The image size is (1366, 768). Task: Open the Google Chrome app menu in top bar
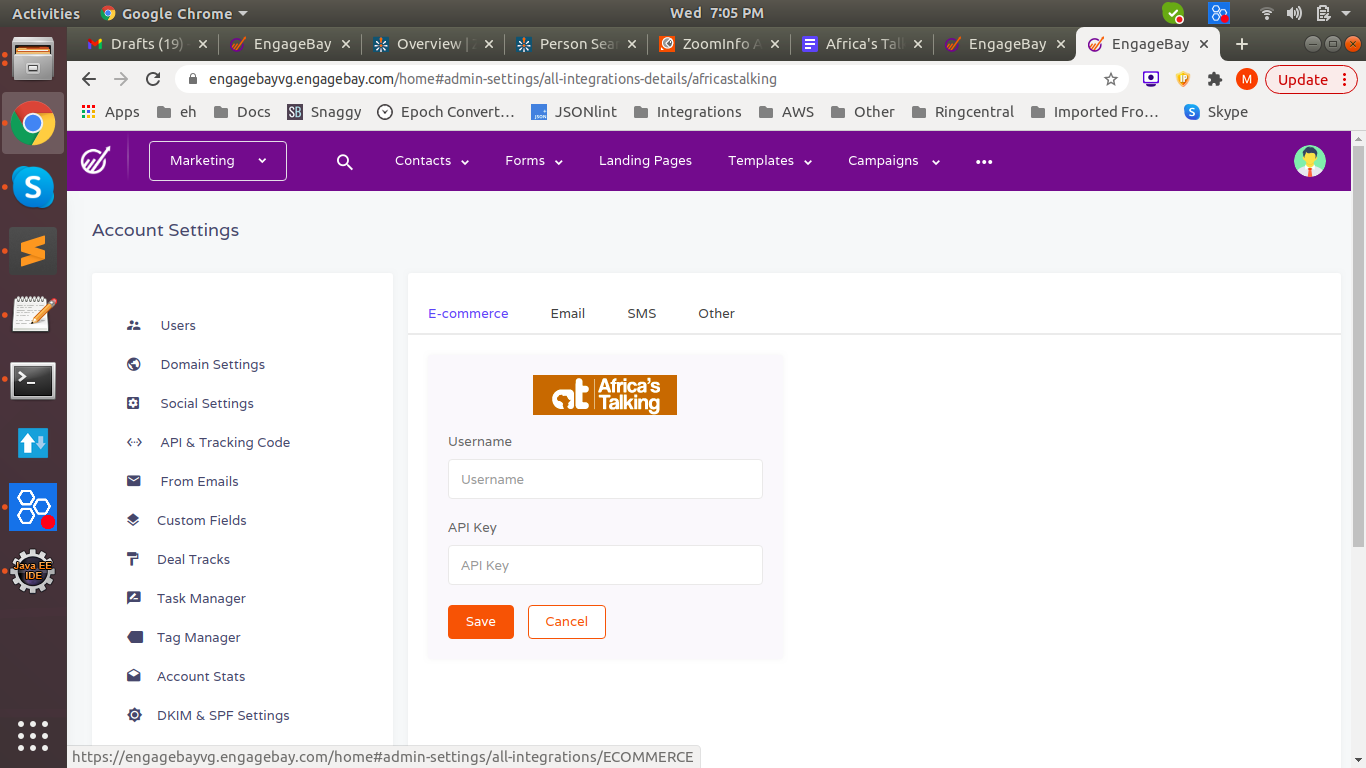[174, 13]
